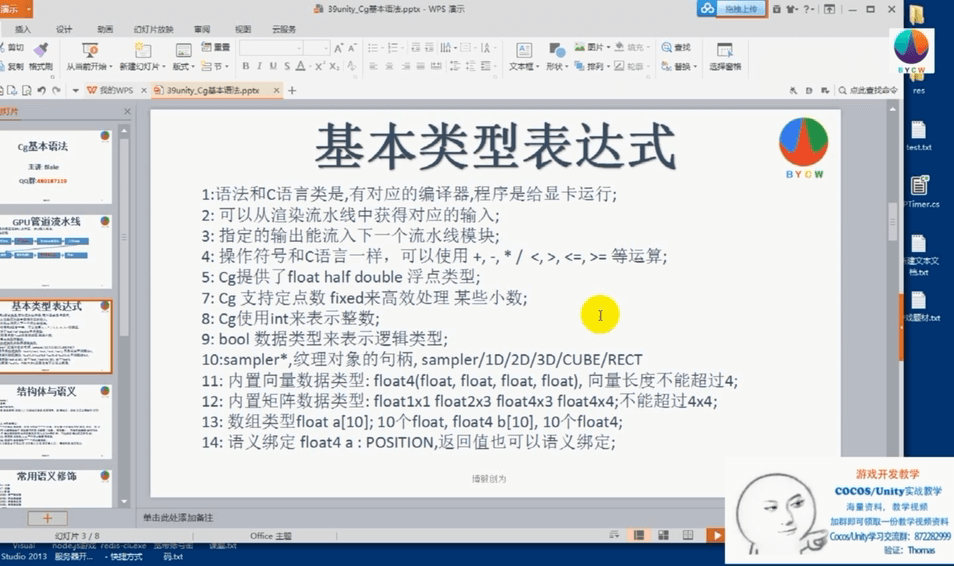The image size is (954, 566).
Task: Click the command search field (点此查找命令)
Action: [x=868, y=90]
